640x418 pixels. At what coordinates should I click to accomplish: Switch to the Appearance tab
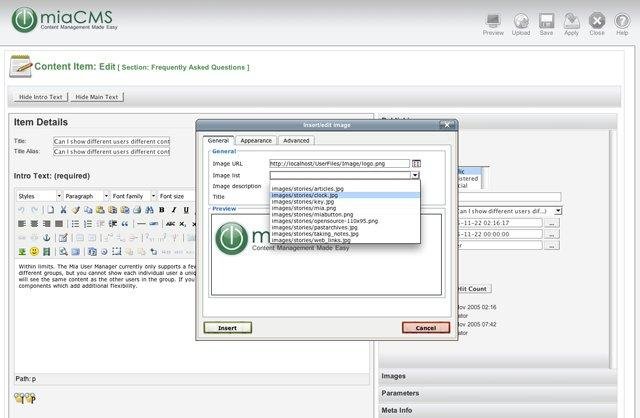[x=256, y=140]
